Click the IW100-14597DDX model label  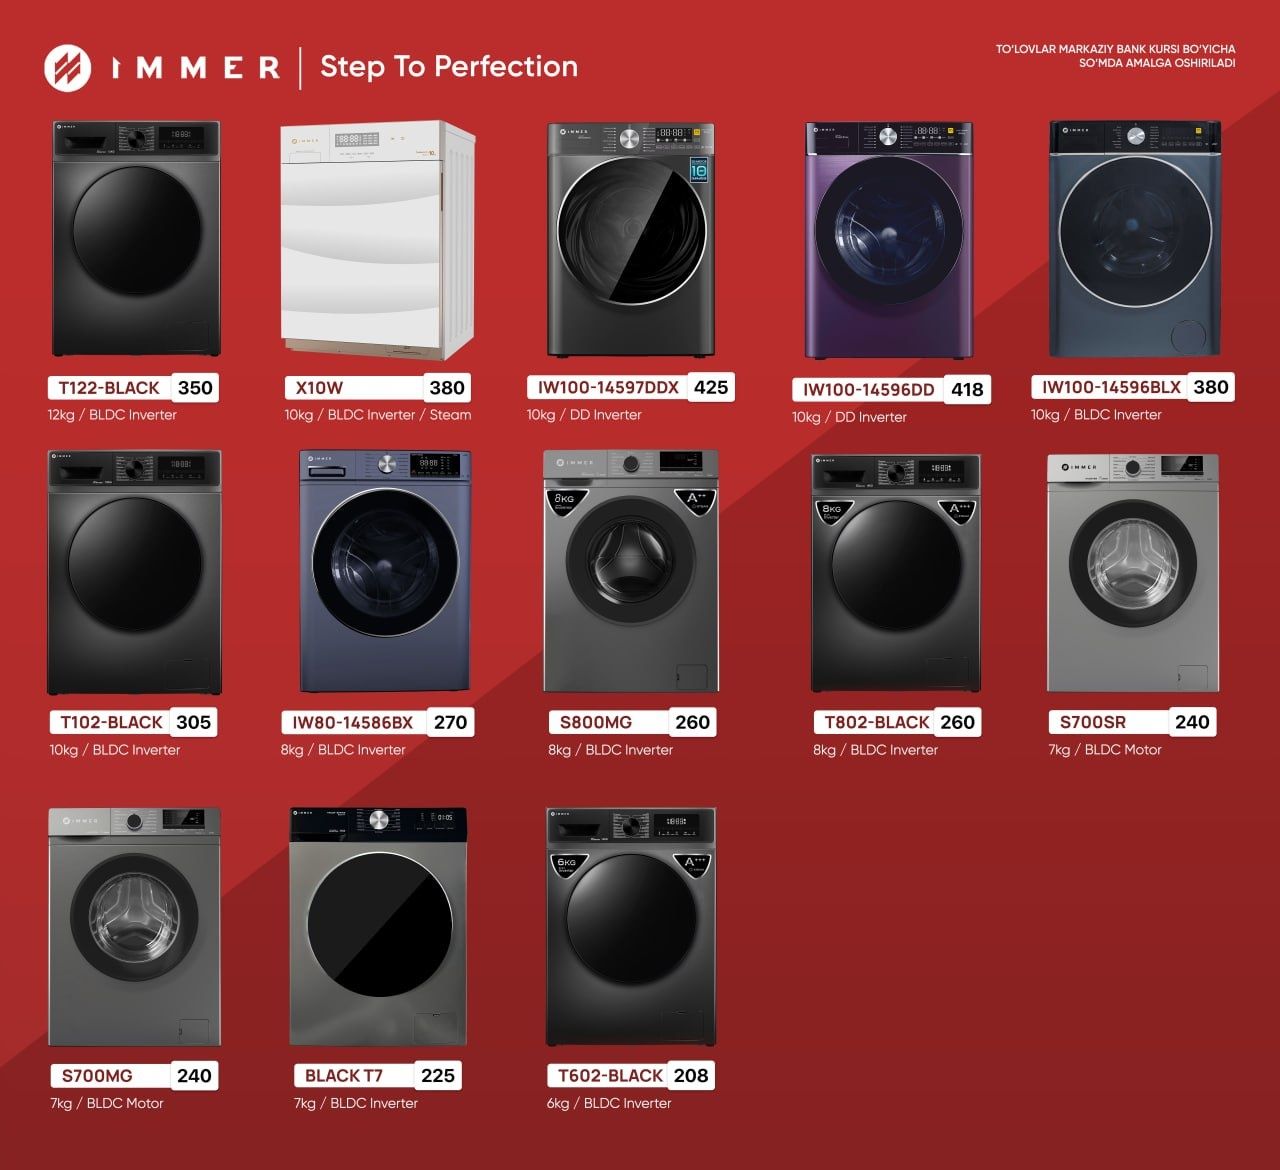pyautogui.click(x=608, y=388)
